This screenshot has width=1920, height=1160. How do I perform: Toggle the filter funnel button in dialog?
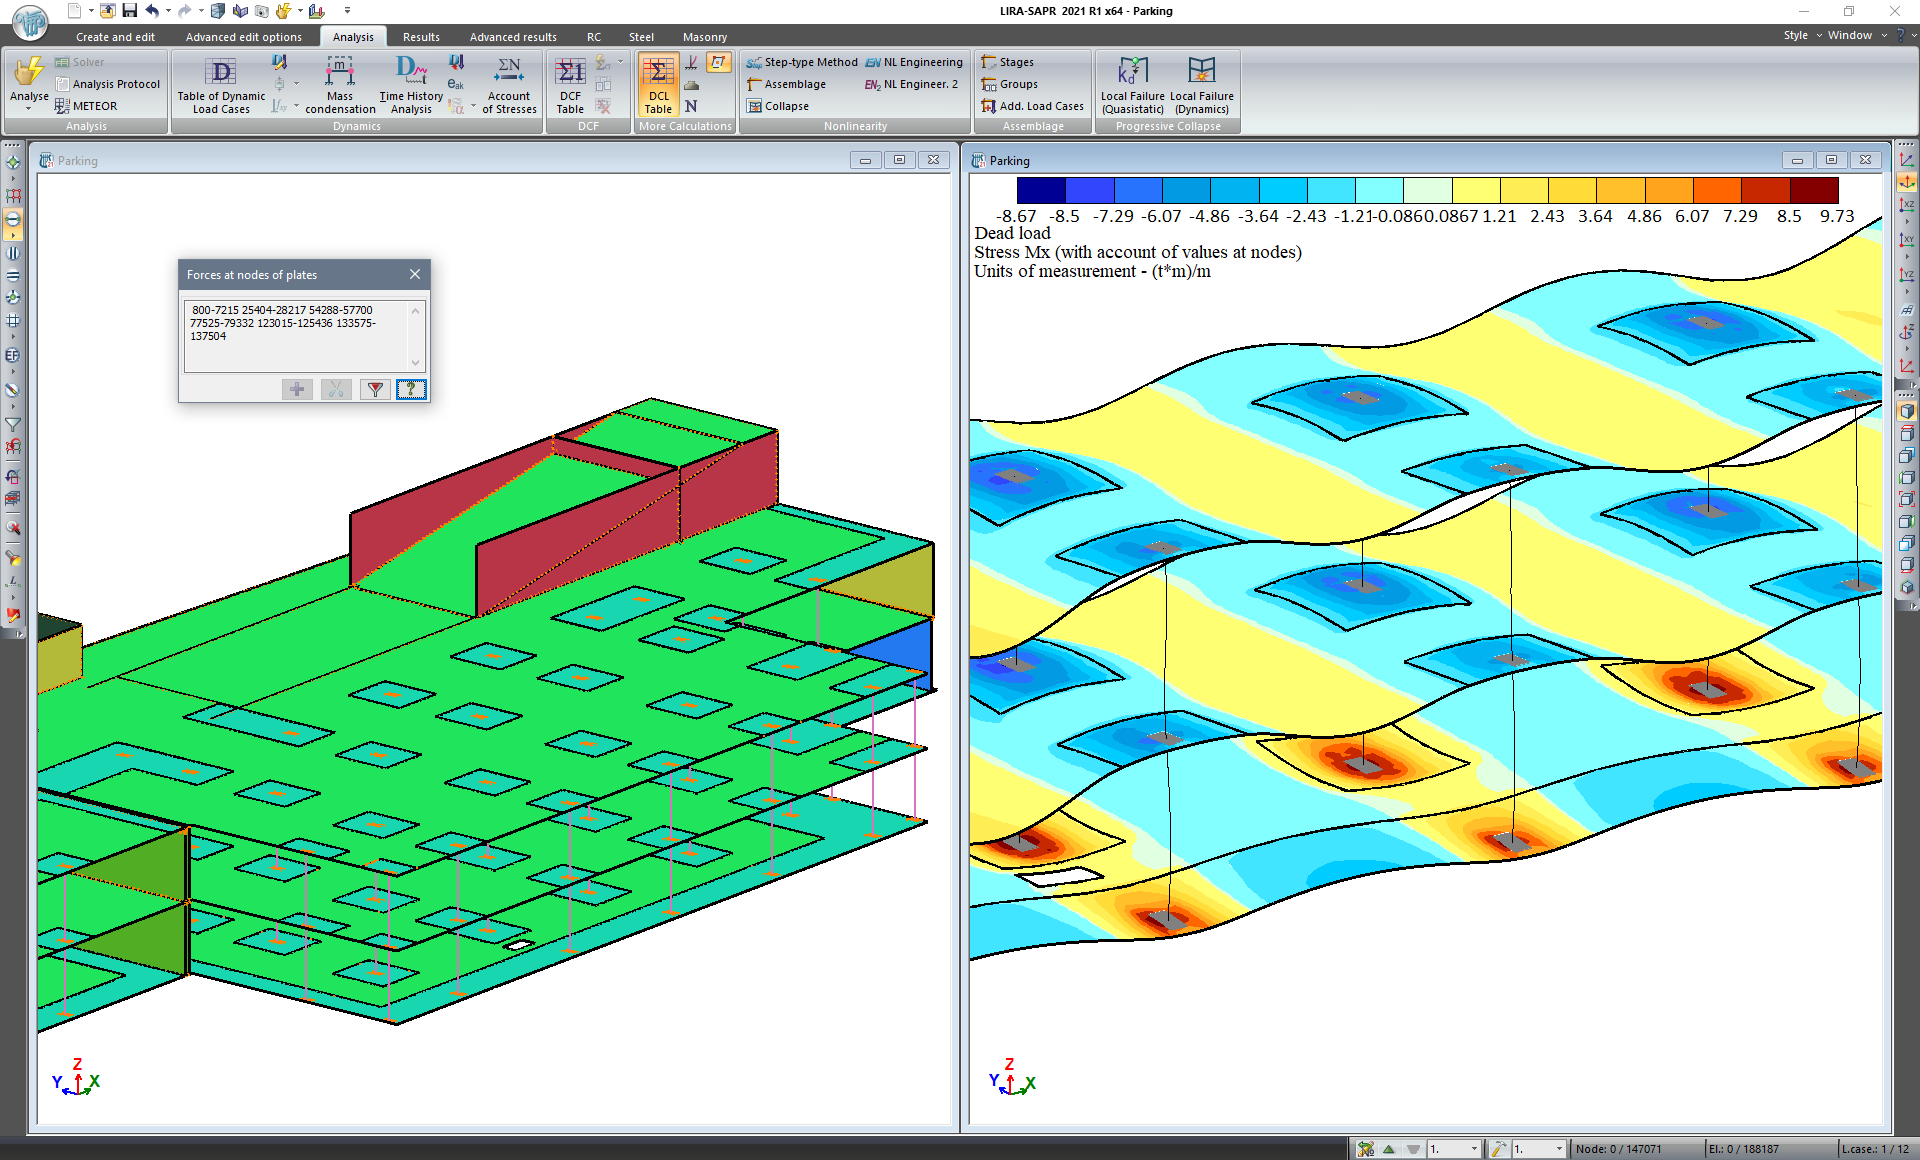click(375, 389)
